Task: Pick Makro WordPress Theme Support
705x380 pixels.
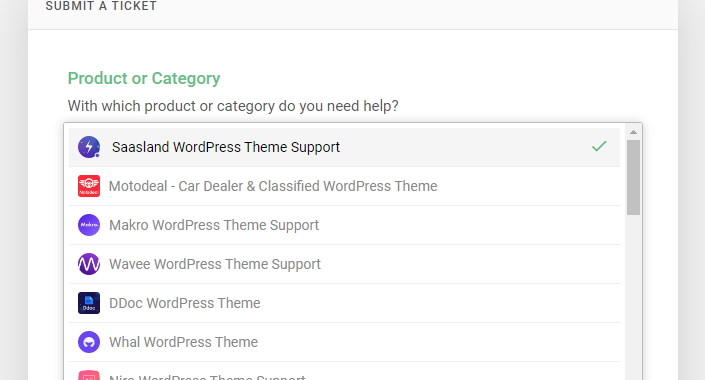Action: pyautogui.click(x=344, y=225)
